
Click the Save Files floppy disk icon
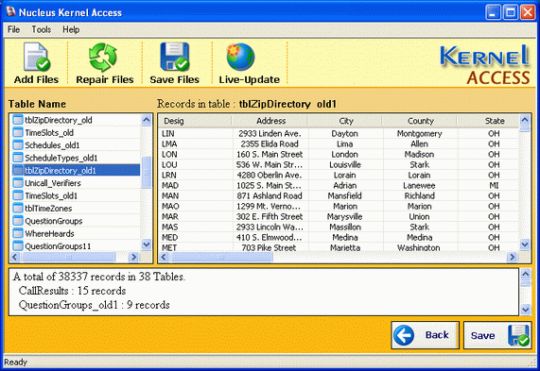(175, 57)
